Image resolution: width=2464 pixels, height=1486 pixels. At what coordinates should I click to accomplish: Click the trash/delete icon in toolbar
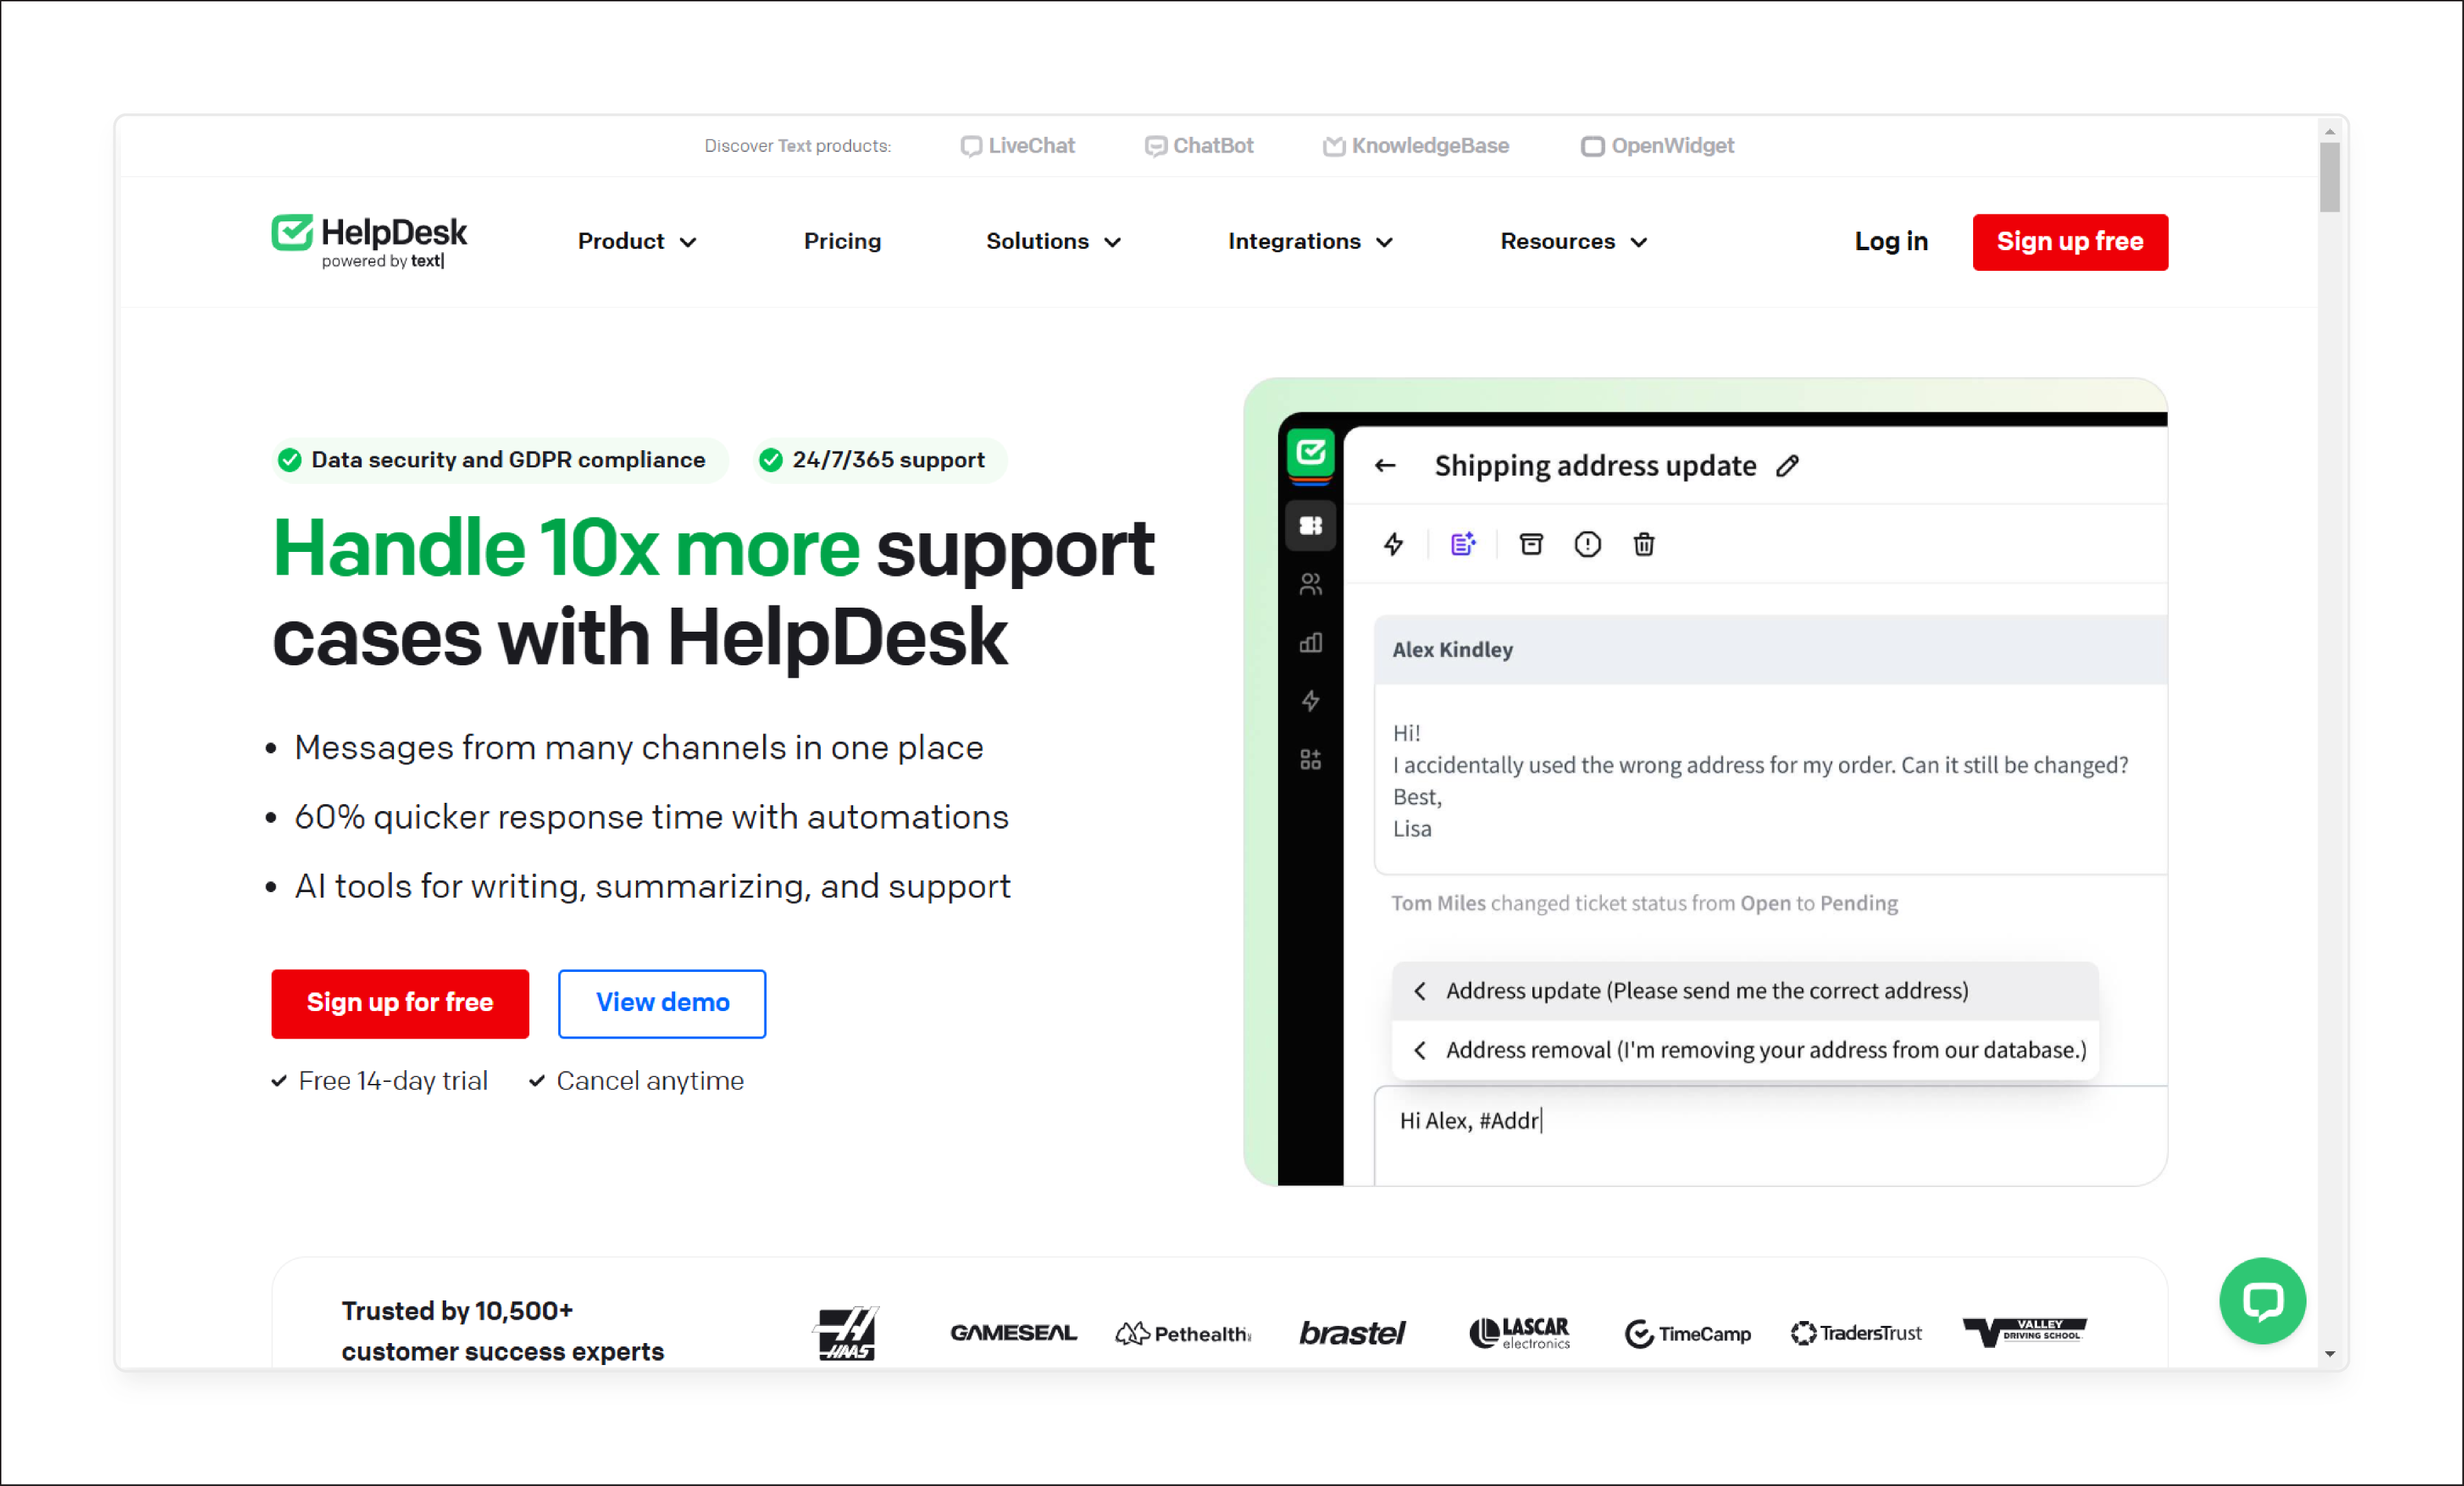pos(1646,544)
